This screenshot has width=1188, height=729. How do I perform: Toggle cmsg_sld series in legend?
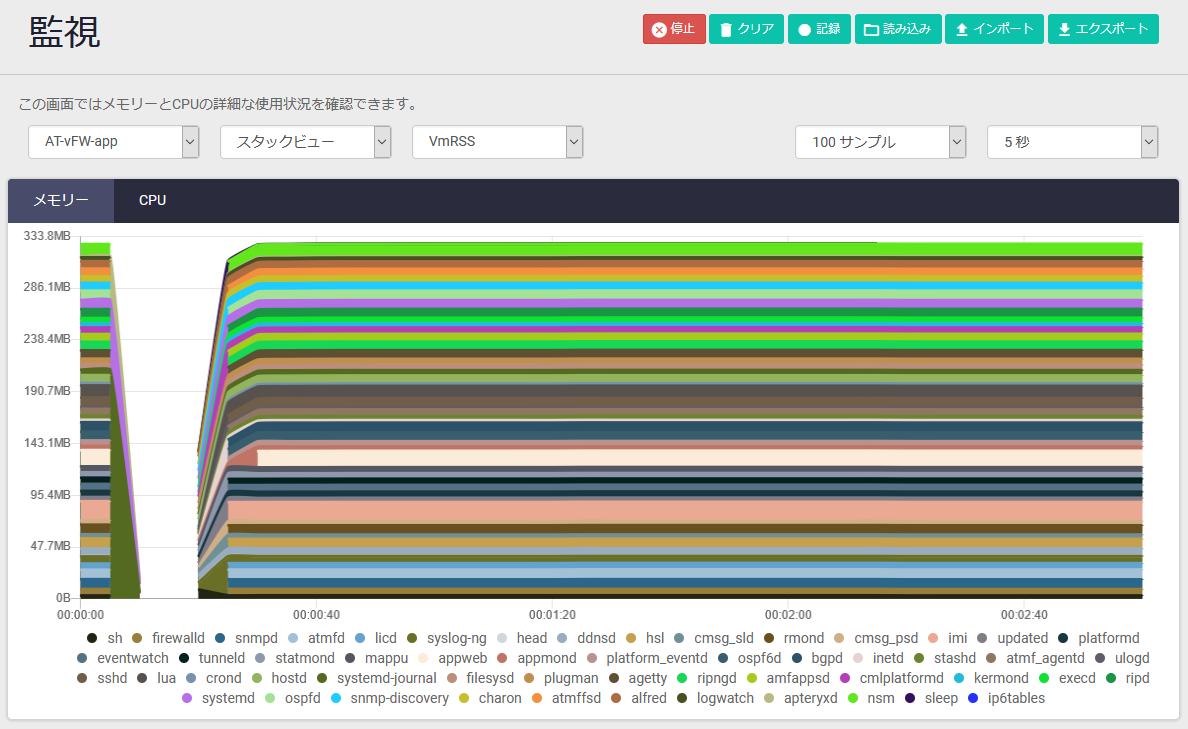click(714, 638)
